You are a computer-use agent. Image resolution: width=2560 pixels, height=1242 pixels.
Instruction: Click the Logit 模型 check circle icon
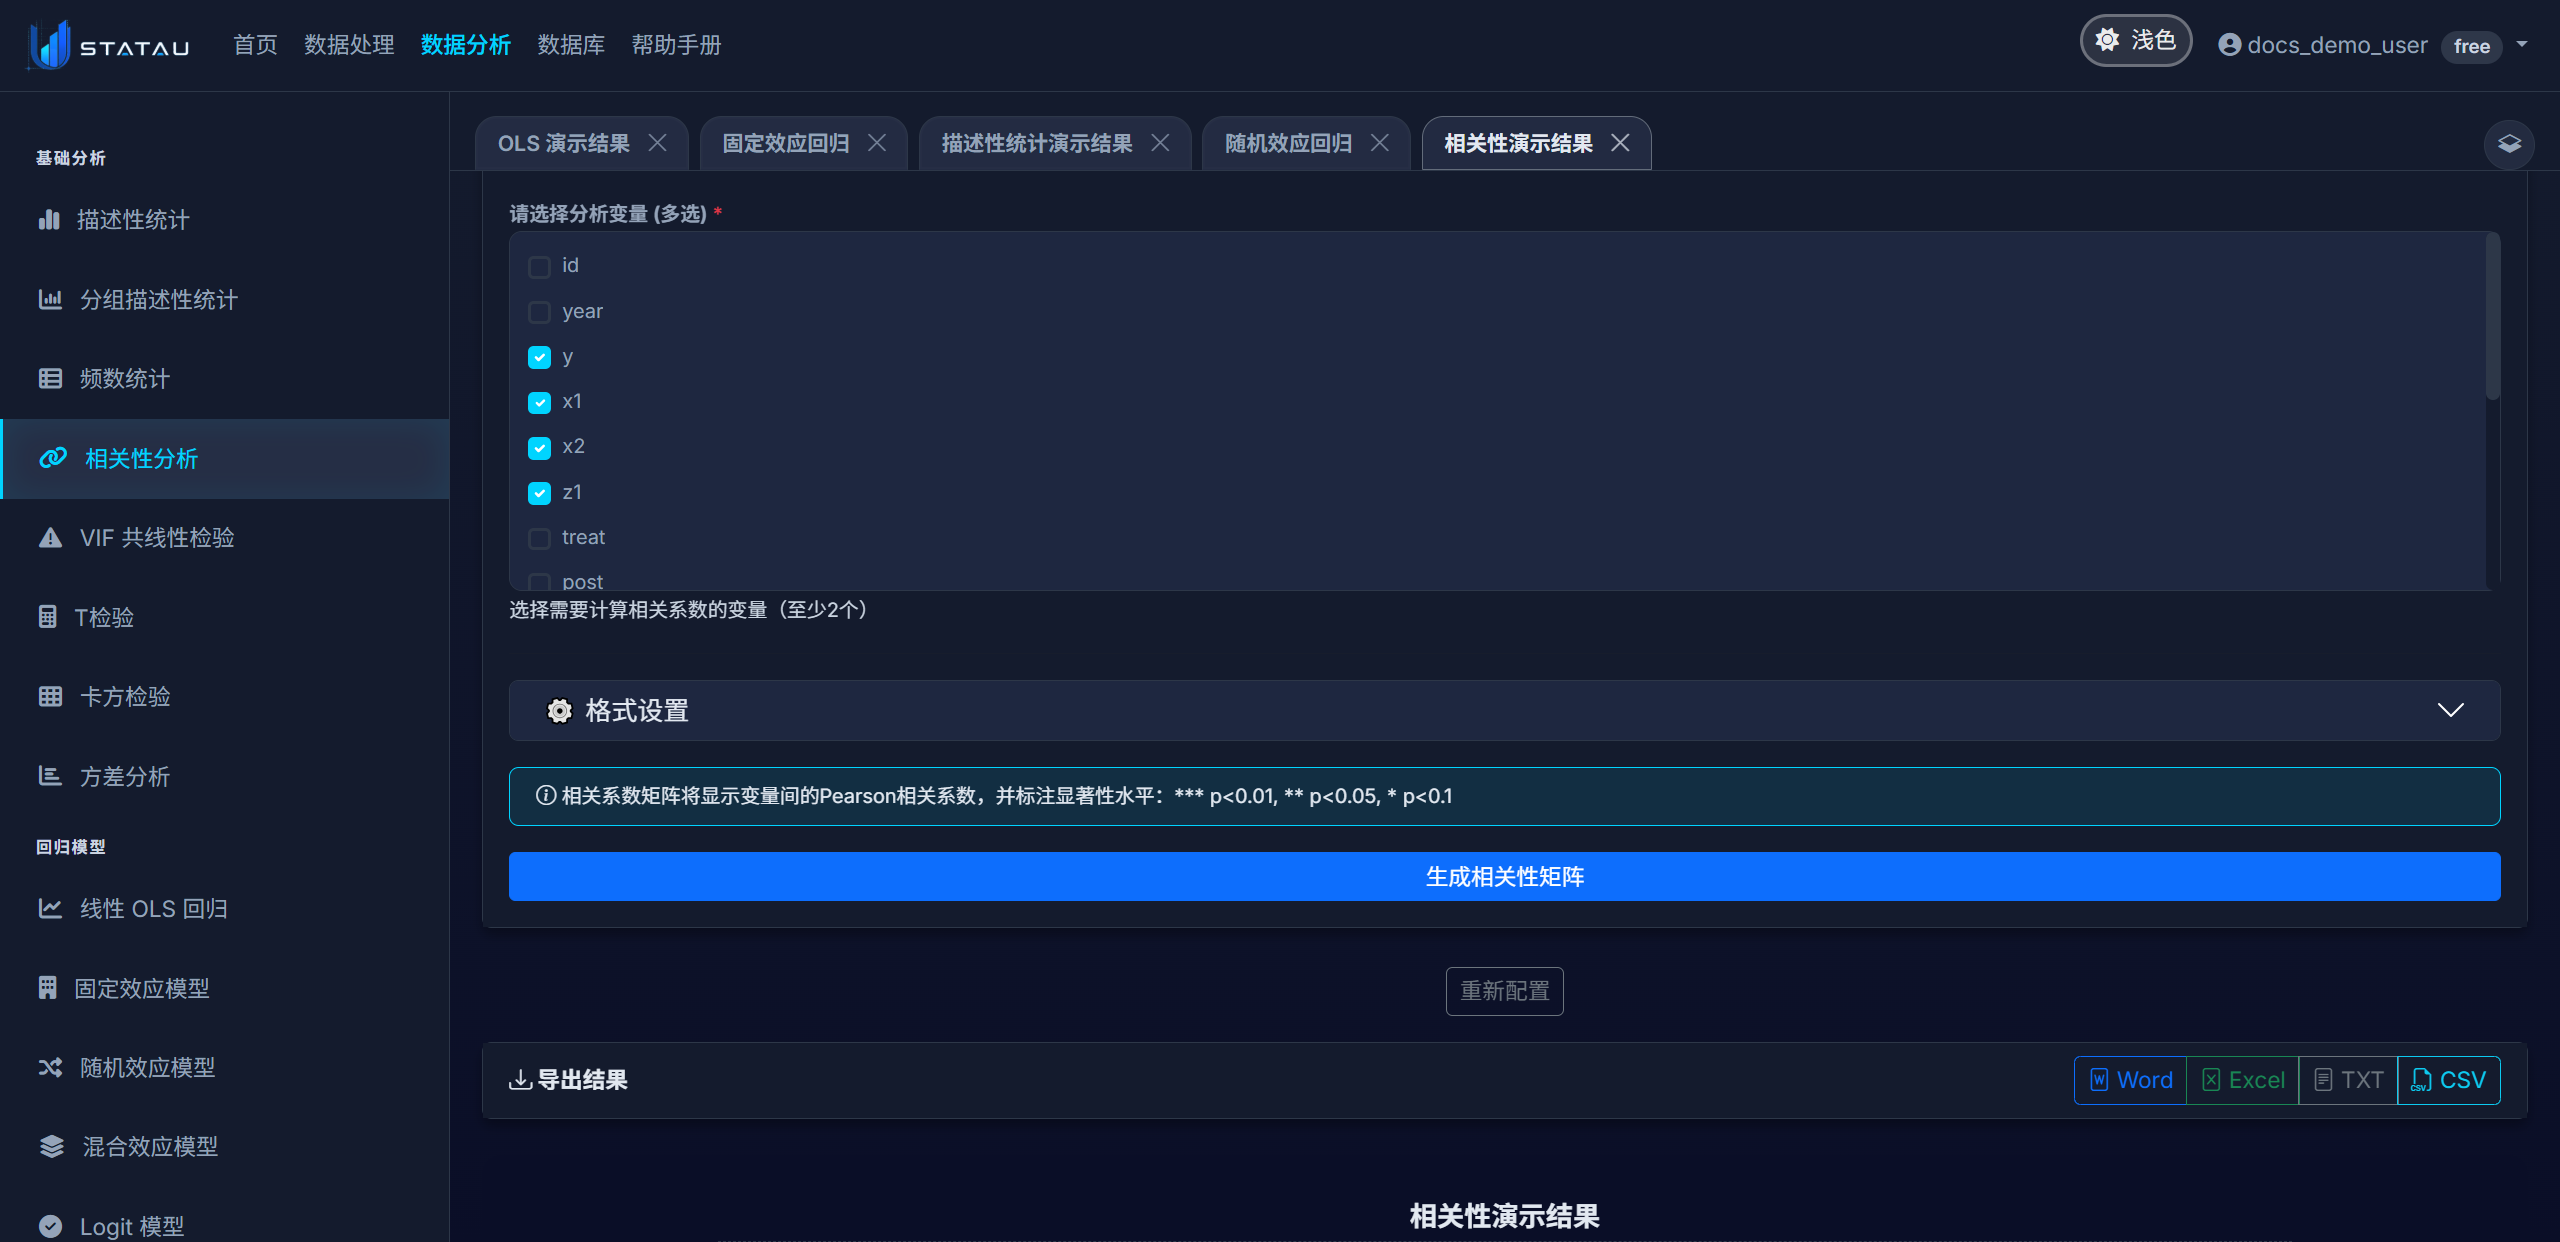click(50, 1226)
